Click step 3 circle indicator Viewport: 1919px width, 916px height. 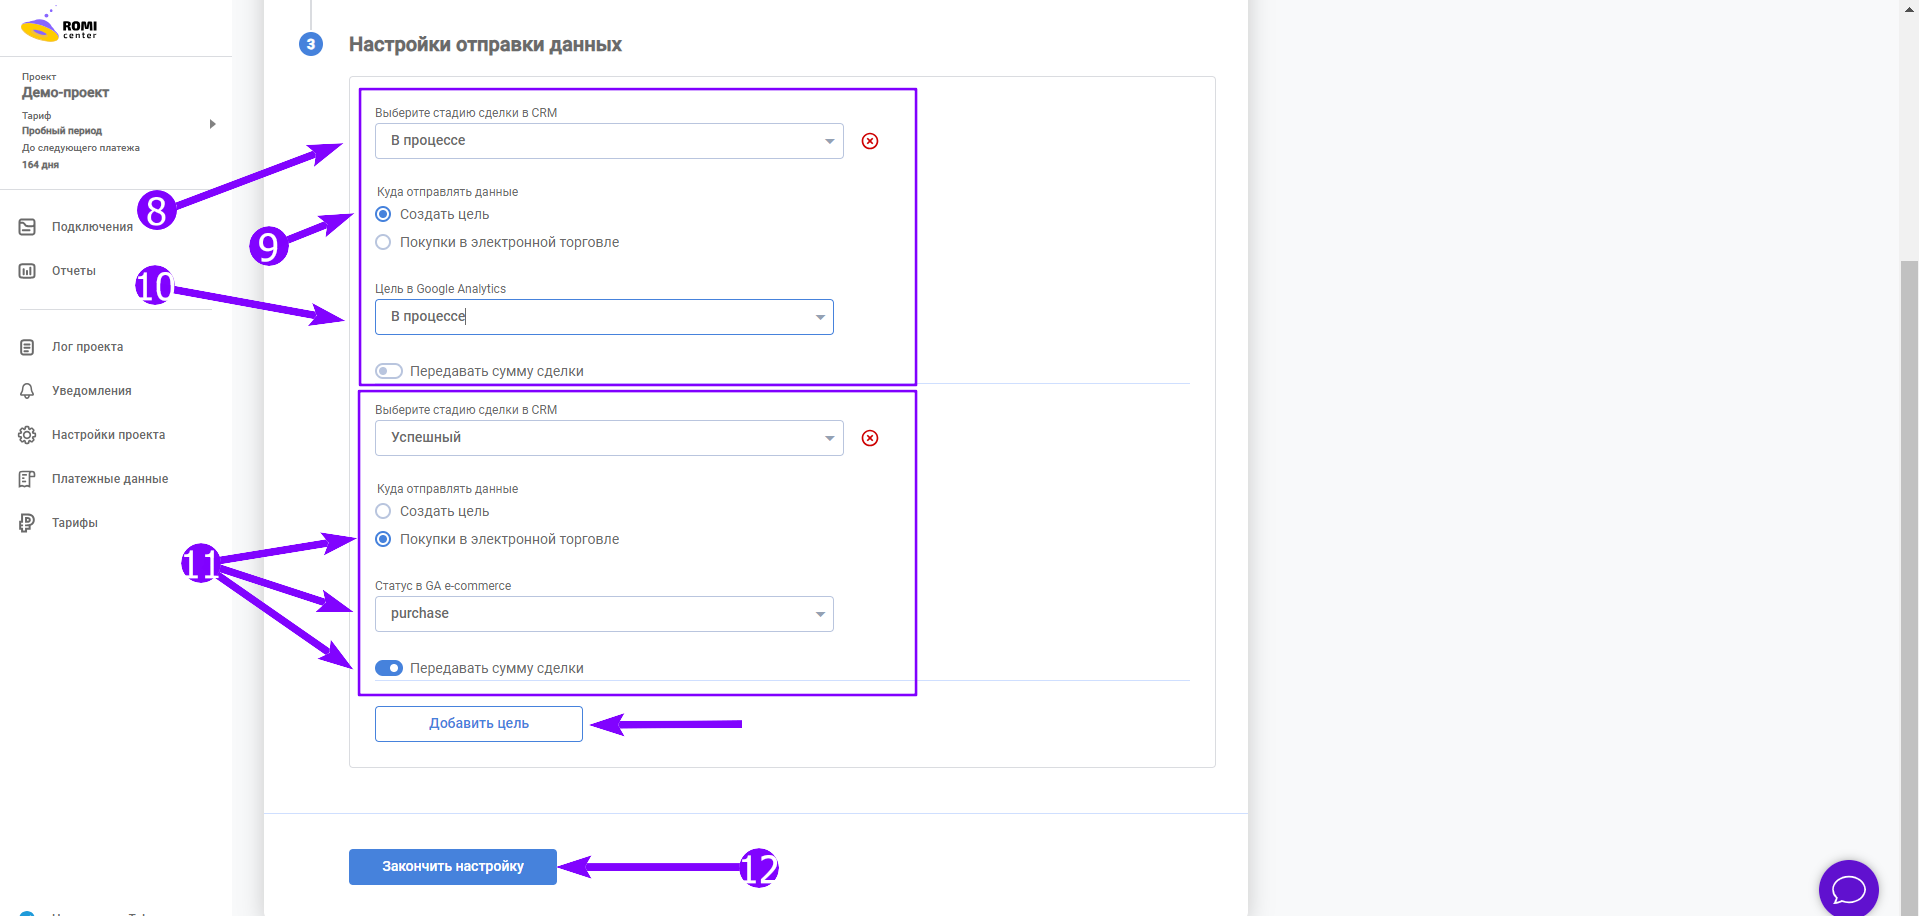click(x=311, y=44)
